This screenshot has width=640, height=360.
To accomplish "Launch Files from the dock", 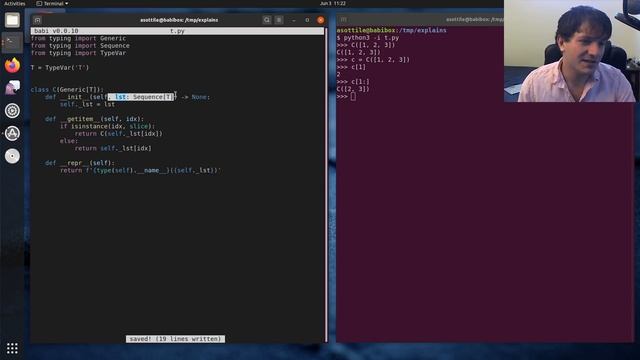I will tap(12, 20).
